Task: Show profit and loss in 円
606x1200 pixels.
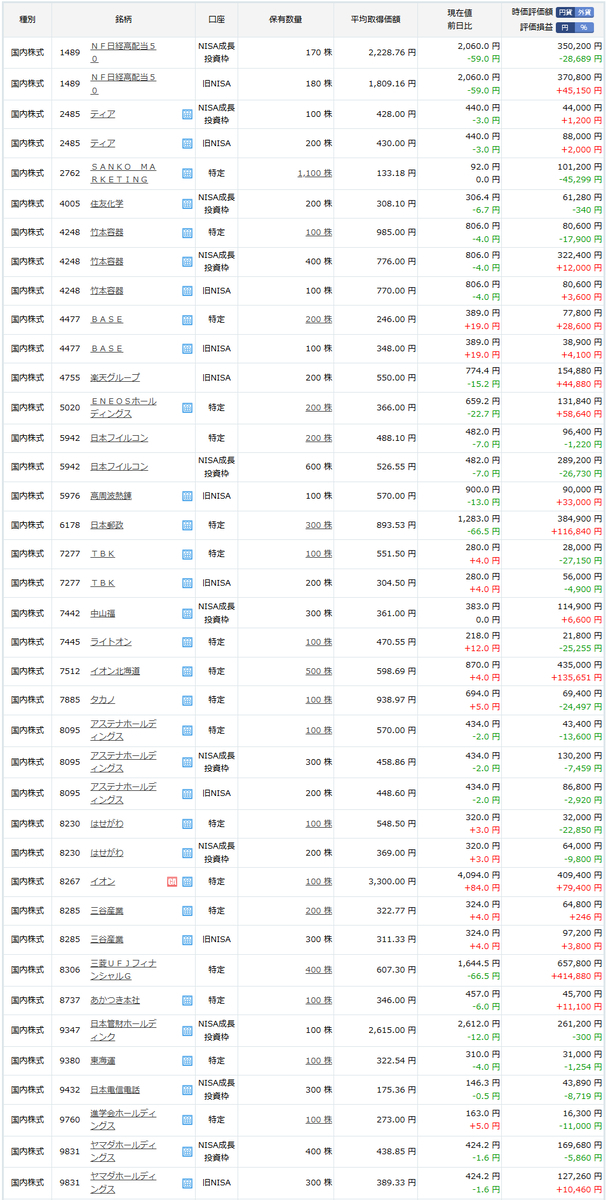Action: coord(566,25)
